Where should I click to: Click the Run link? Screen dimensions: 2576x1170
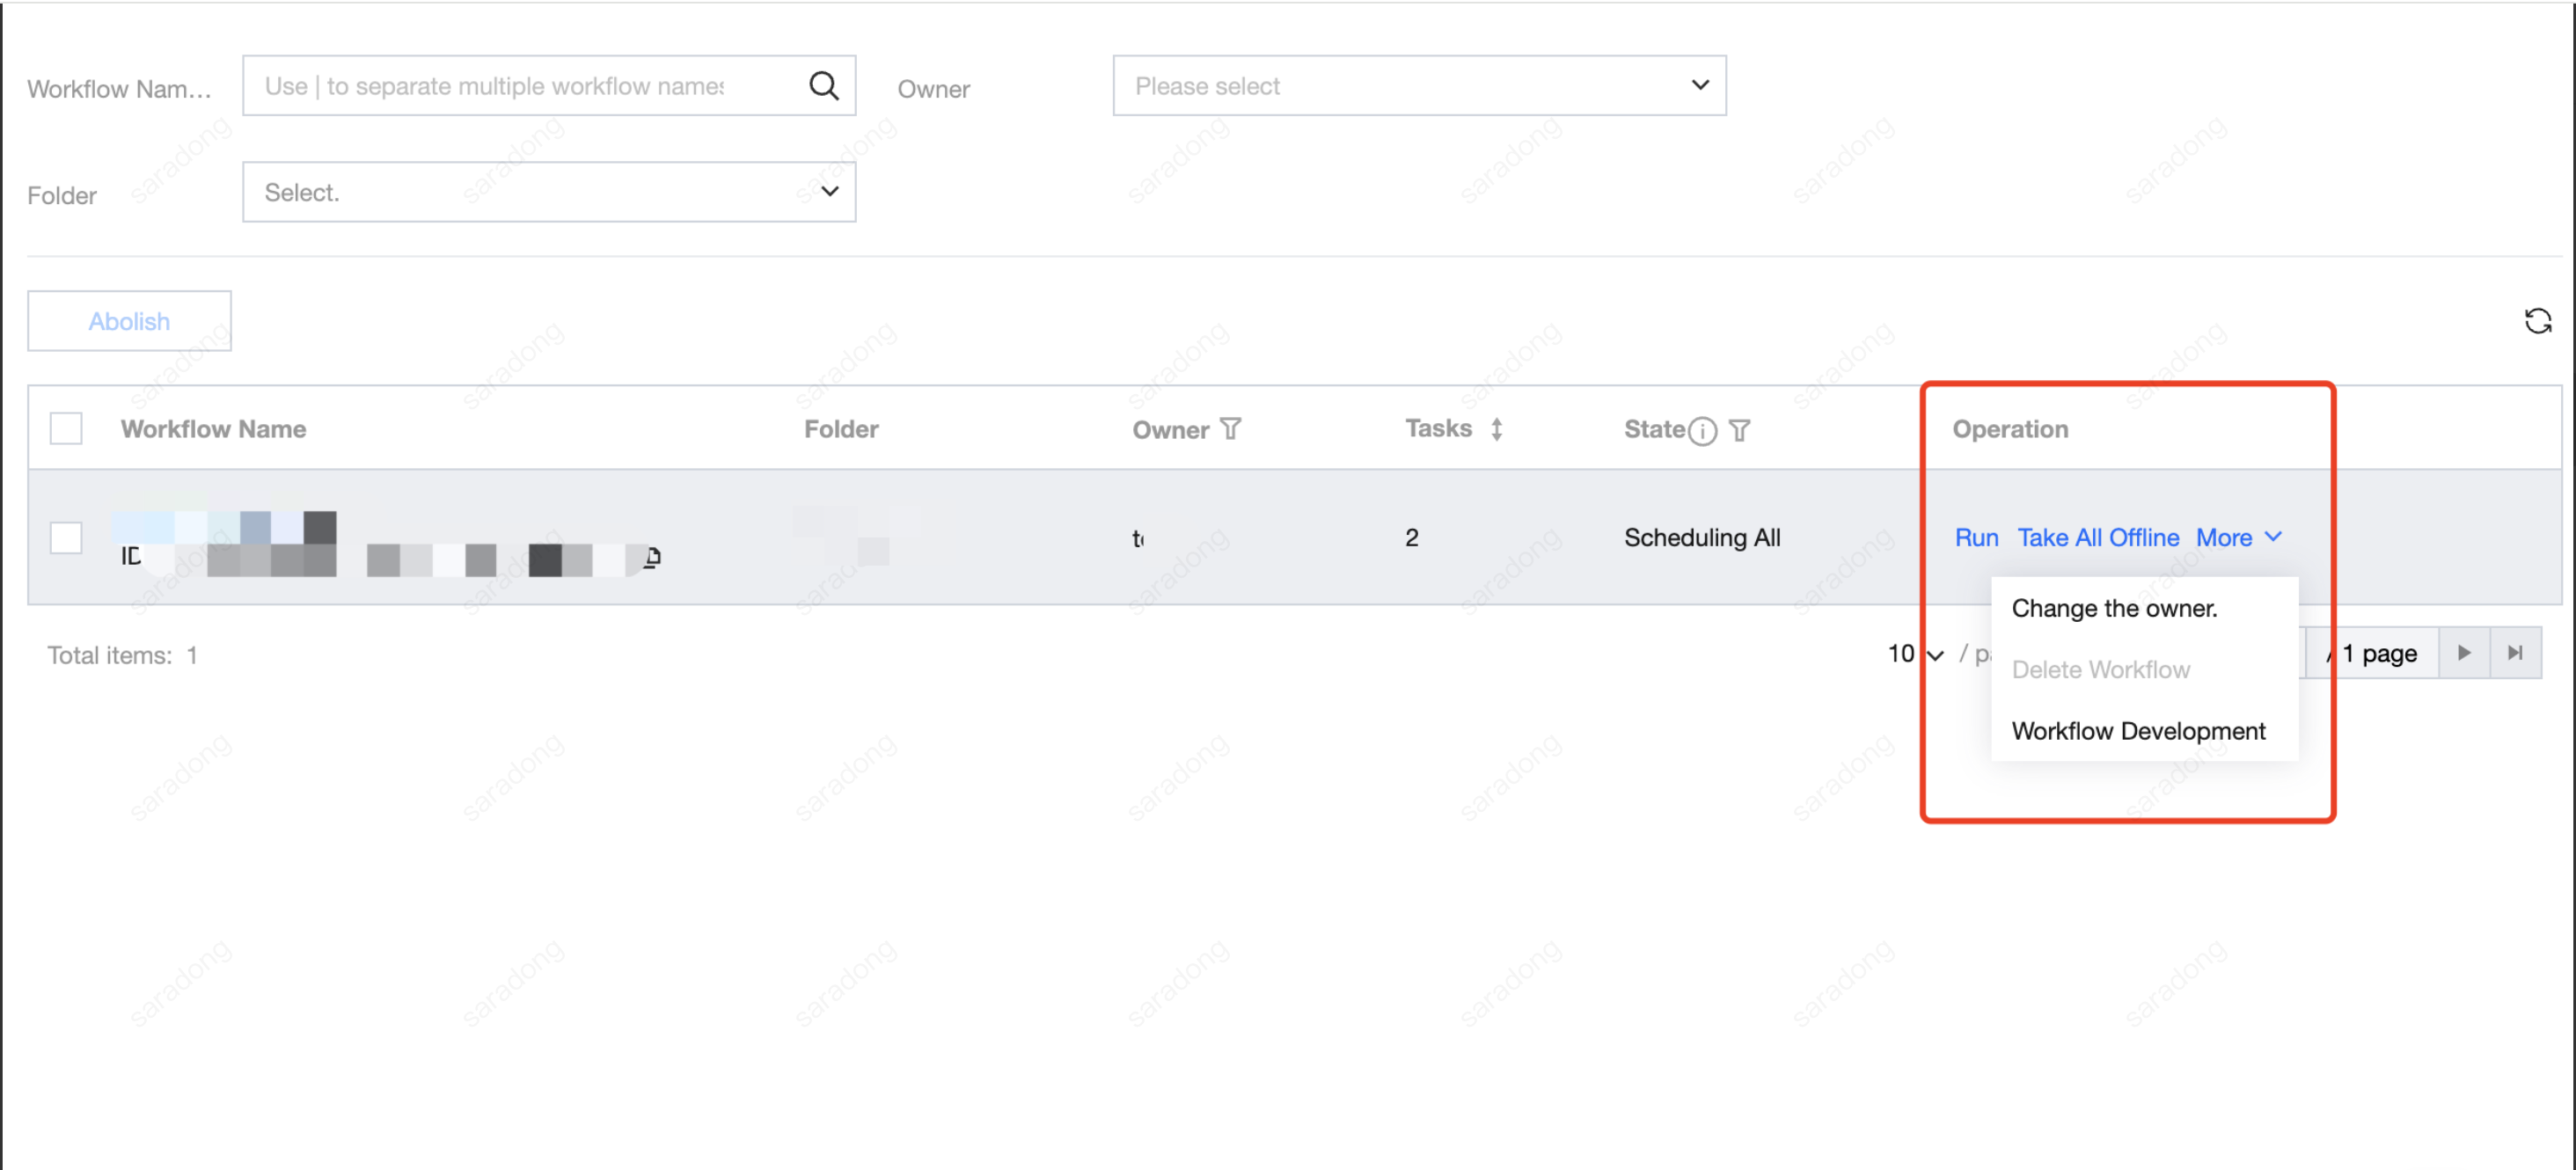1976,538
